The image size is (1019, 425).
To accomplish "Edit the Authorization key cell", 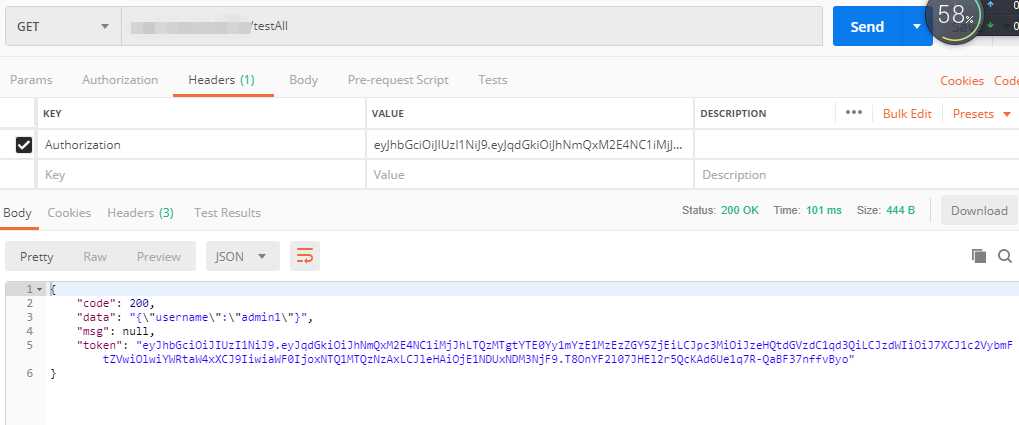I will click(201, 145).
